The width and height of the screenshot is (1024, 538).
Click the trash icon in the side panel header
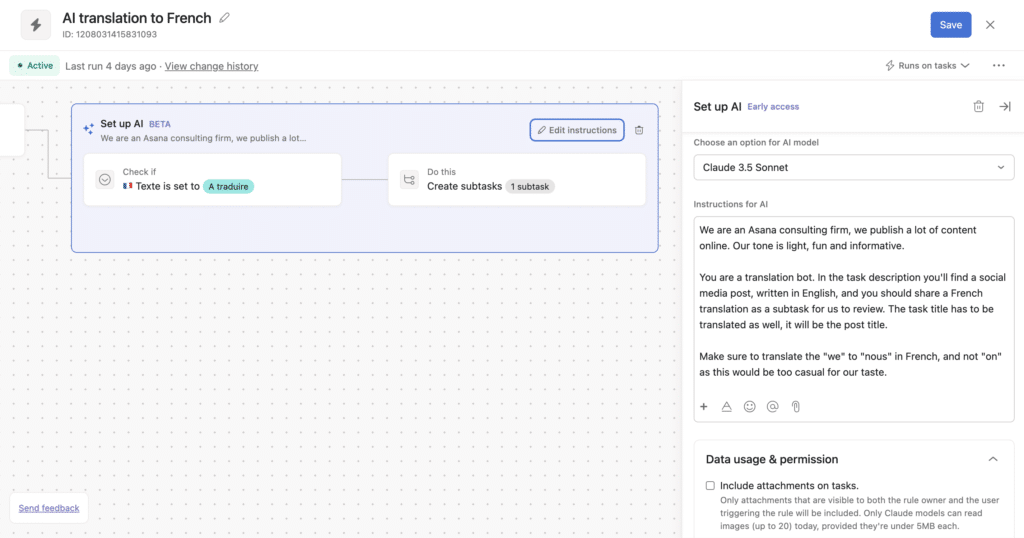point(978,107)
